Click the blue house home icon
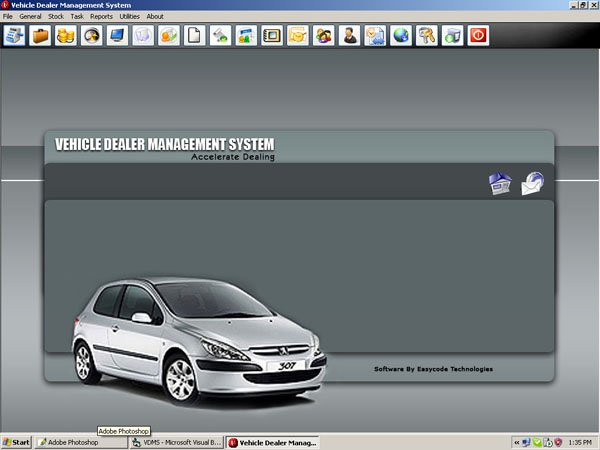This screenshot has width=600, height=450. click(x=499, y=184)
